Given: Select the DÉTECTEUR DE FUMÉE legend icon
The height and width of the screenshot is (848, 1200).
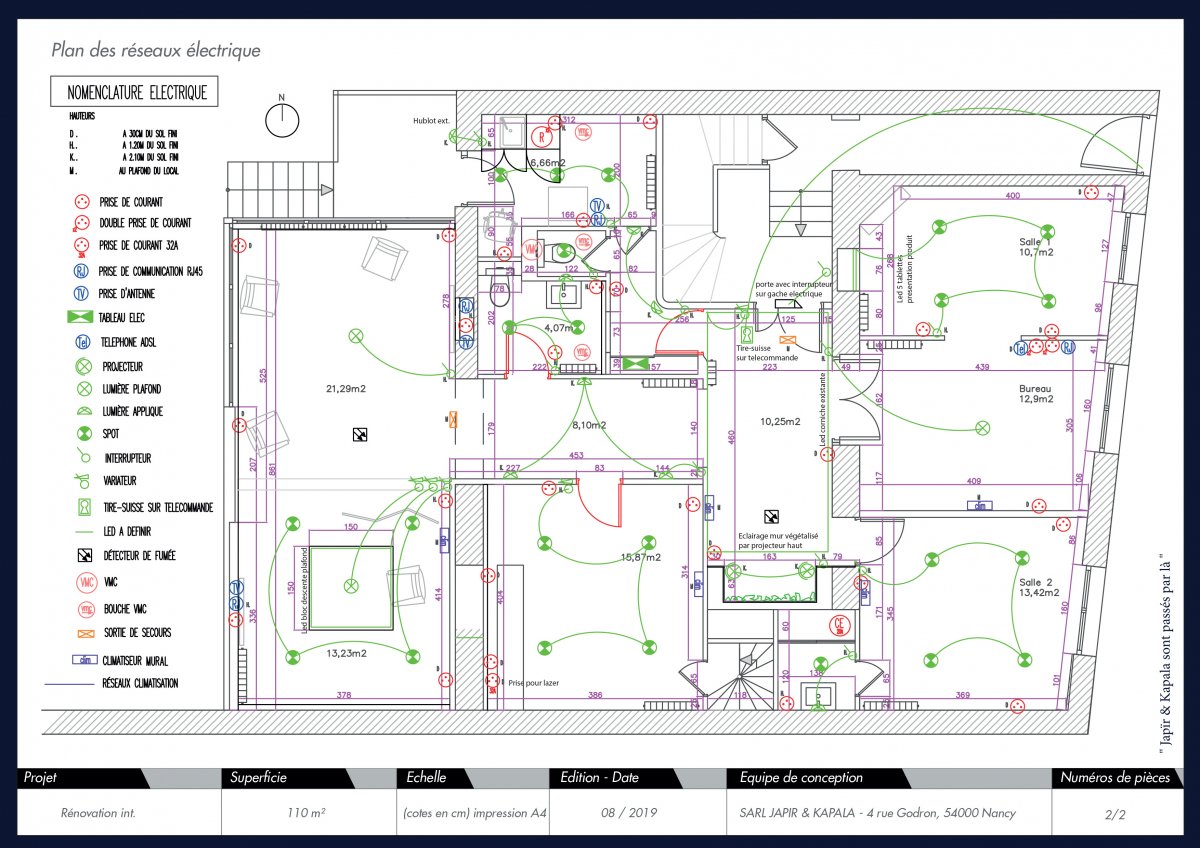Looking at the screenshot, I should (81, 555).
